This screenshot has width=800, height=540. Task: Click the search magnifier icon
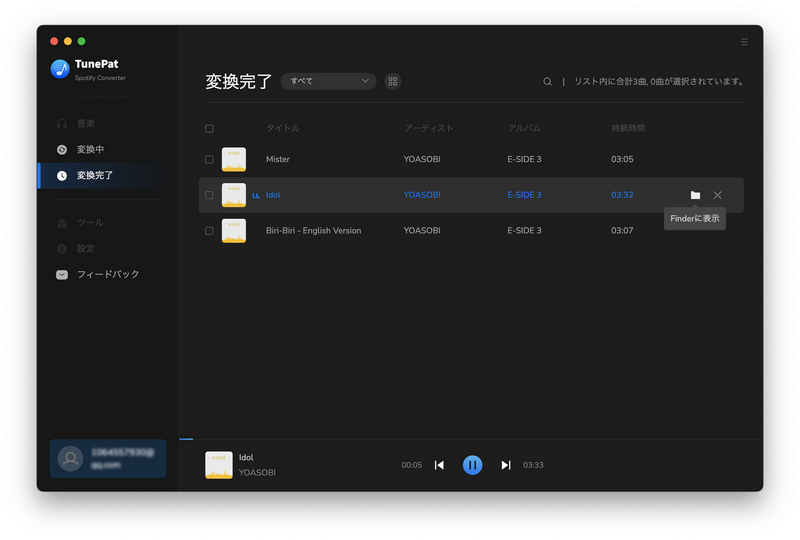click(x=547, y=82)
